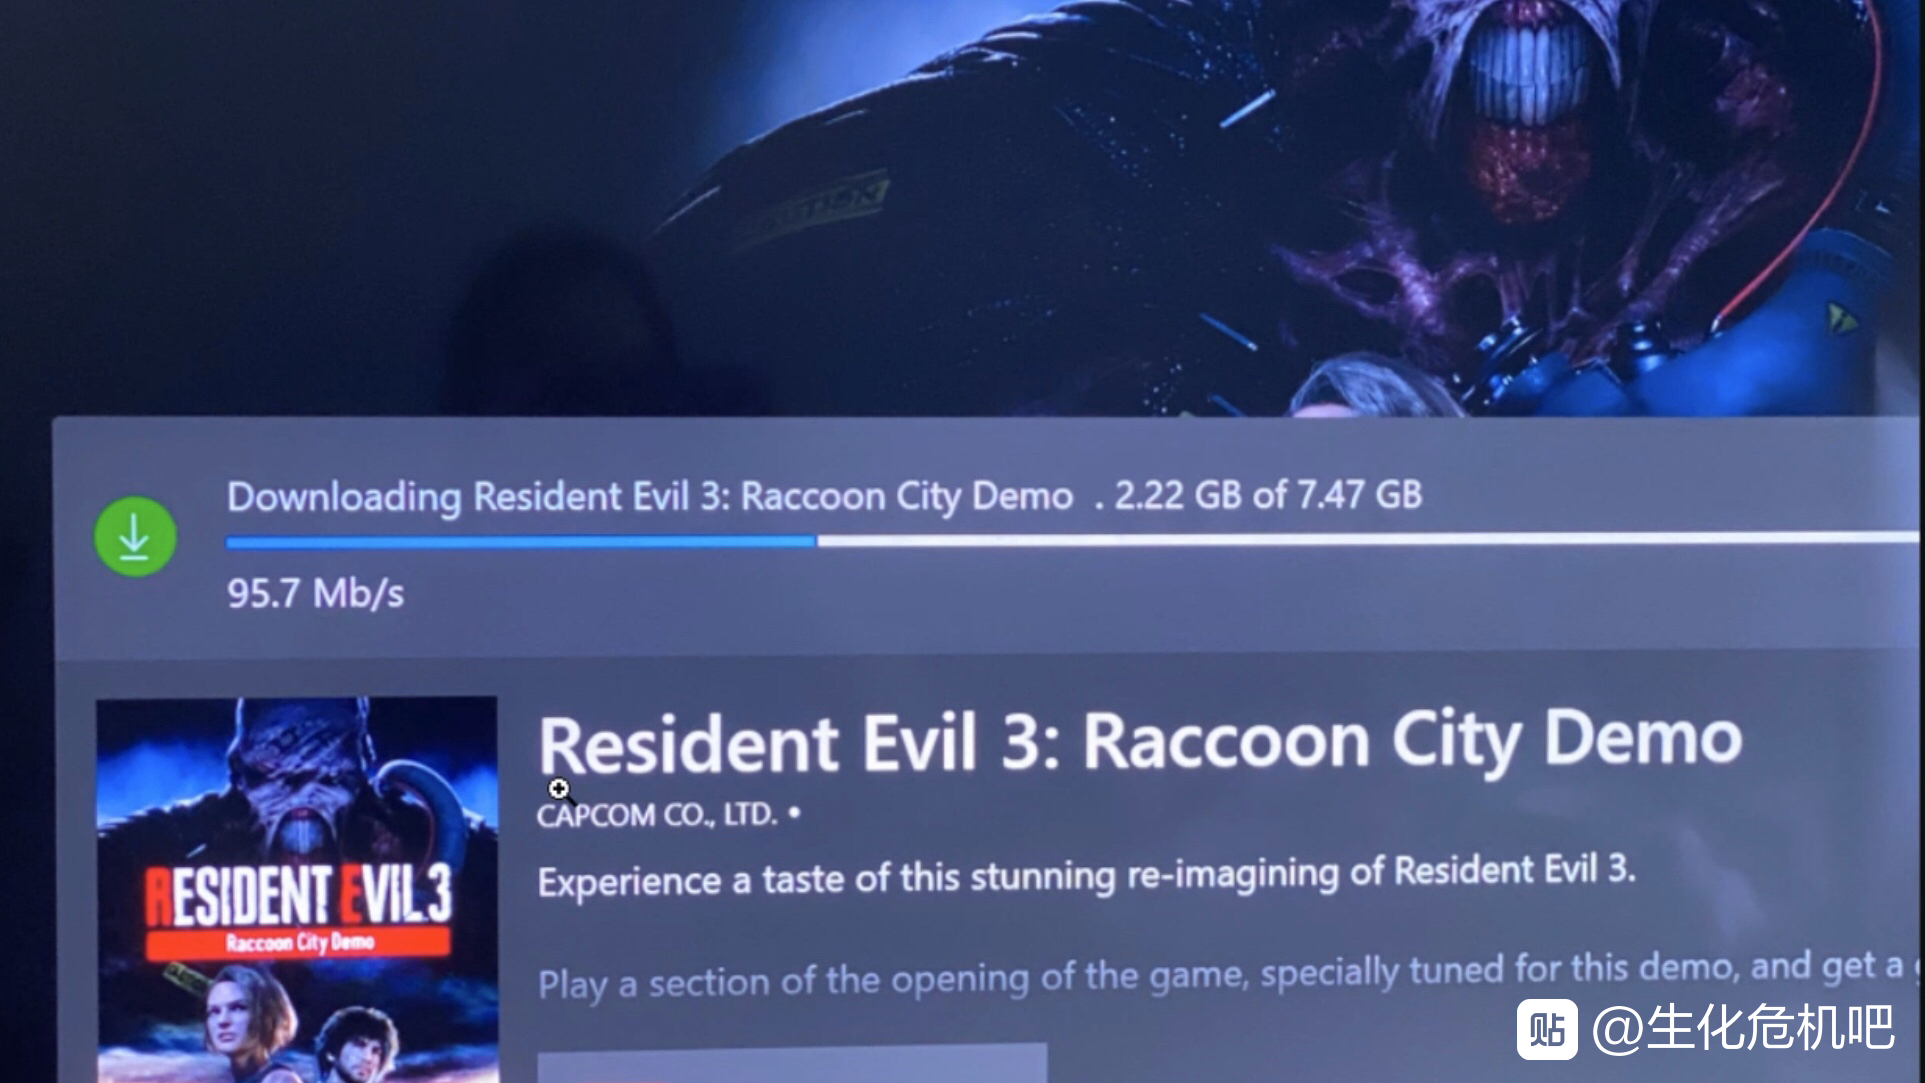Viewport: 1925px width, 1083px height.
Task: Click the red RESIDENT EVIL 3 logo on cover
Action: [x=299, y=895]
